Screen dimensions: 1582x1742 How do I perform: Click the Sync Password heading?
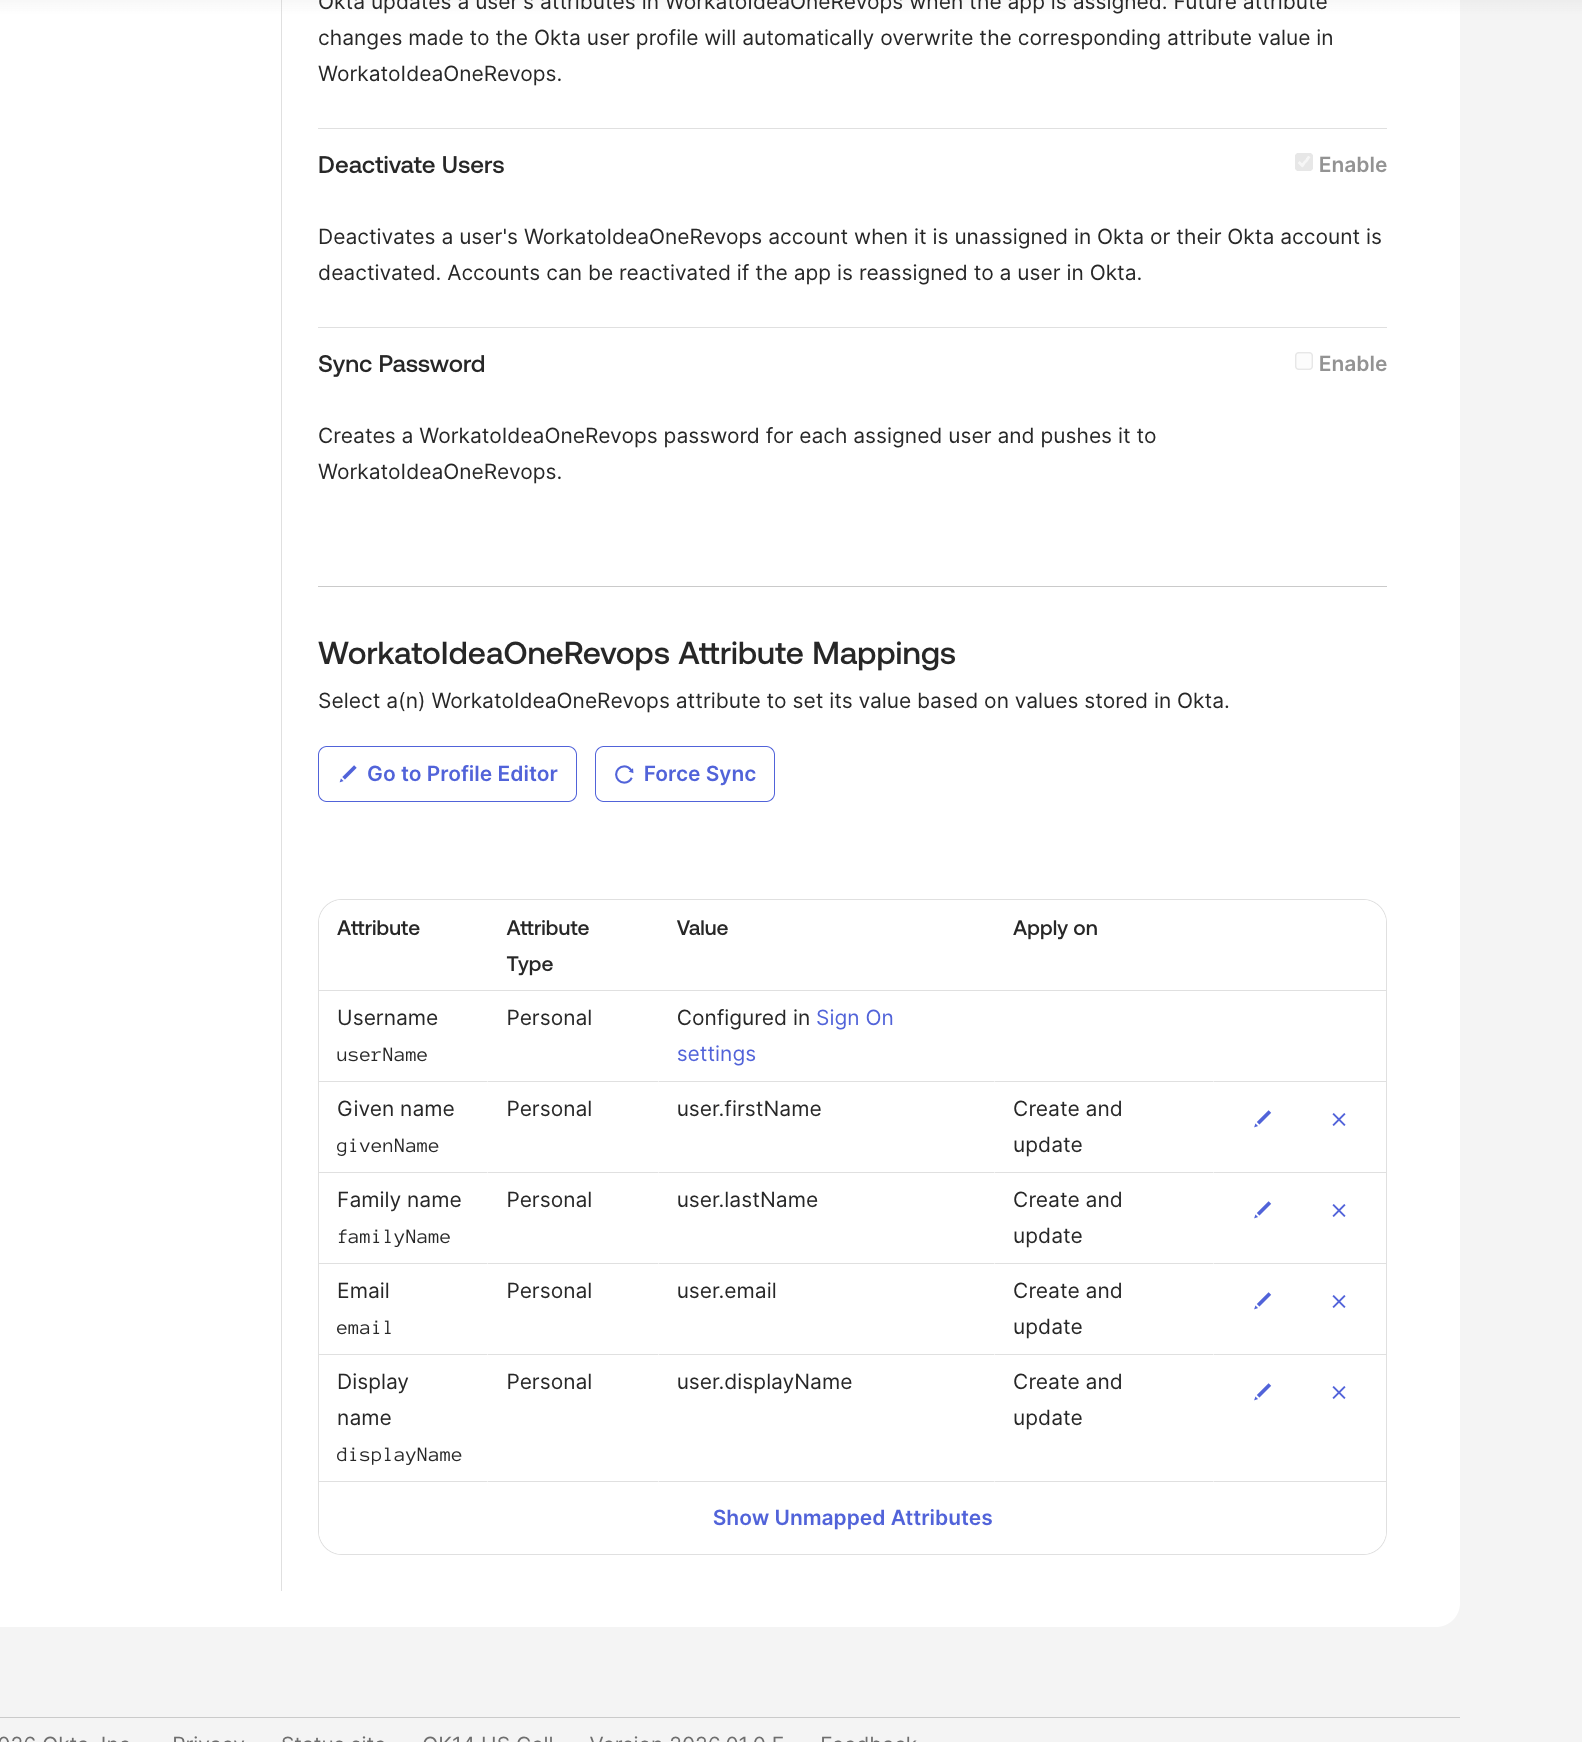[401, 364]
